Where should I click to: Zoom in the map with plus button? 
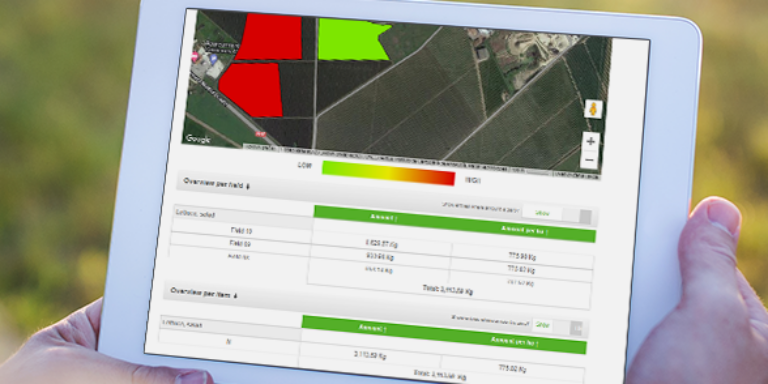[591, 142]
